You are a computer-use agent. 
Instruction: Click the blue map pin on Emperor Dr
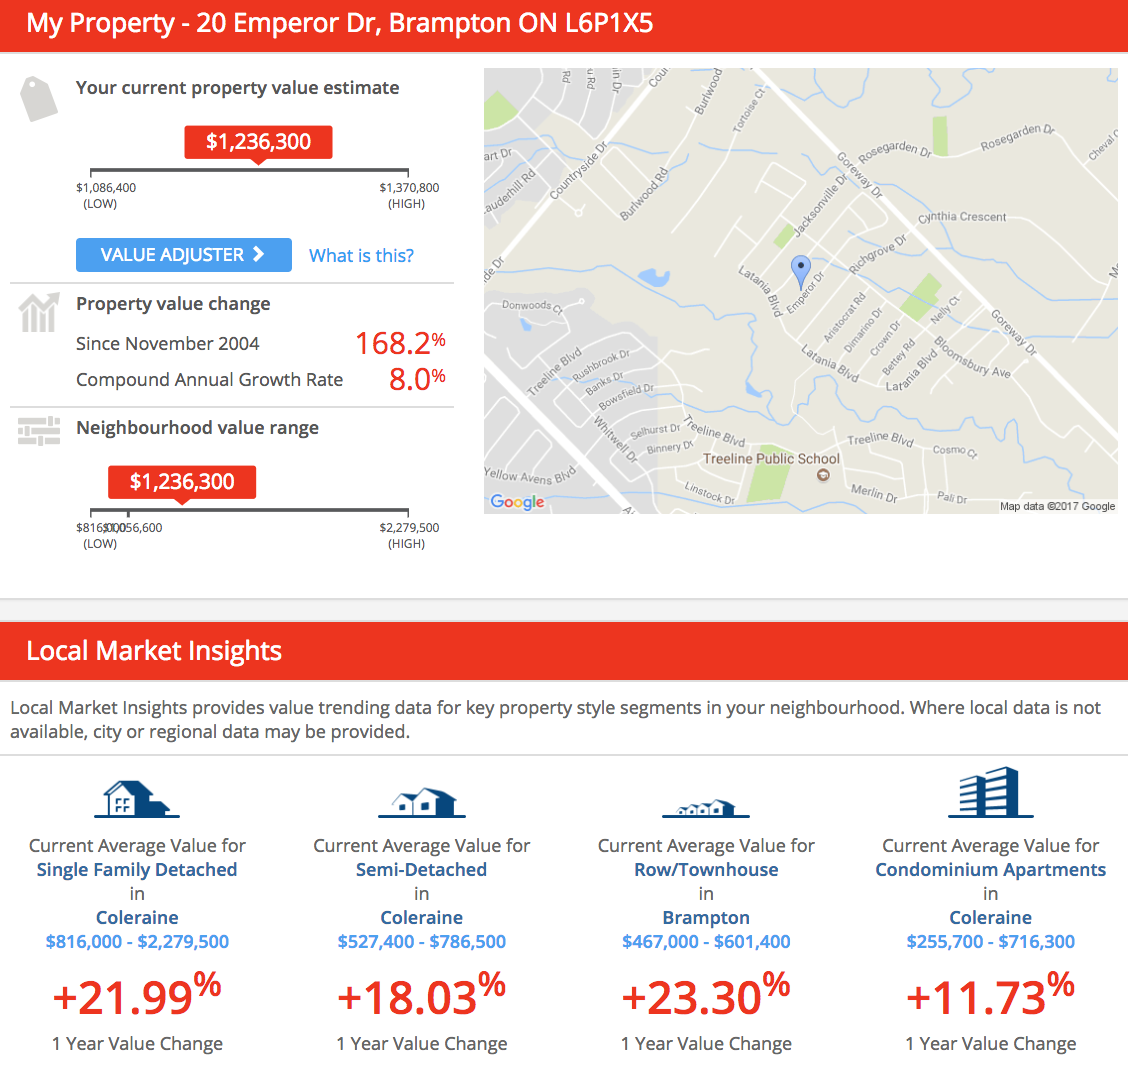pyautogui.click(x=801, y=272)
